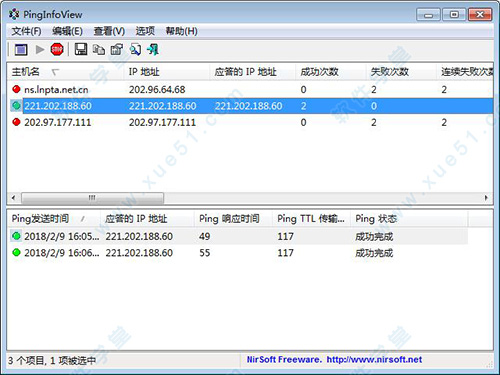The height and width of the screenshot is (375, 500).
Task: Click the 2018/2/9 16:06 ping entry
Action: (x=62, y=253)
